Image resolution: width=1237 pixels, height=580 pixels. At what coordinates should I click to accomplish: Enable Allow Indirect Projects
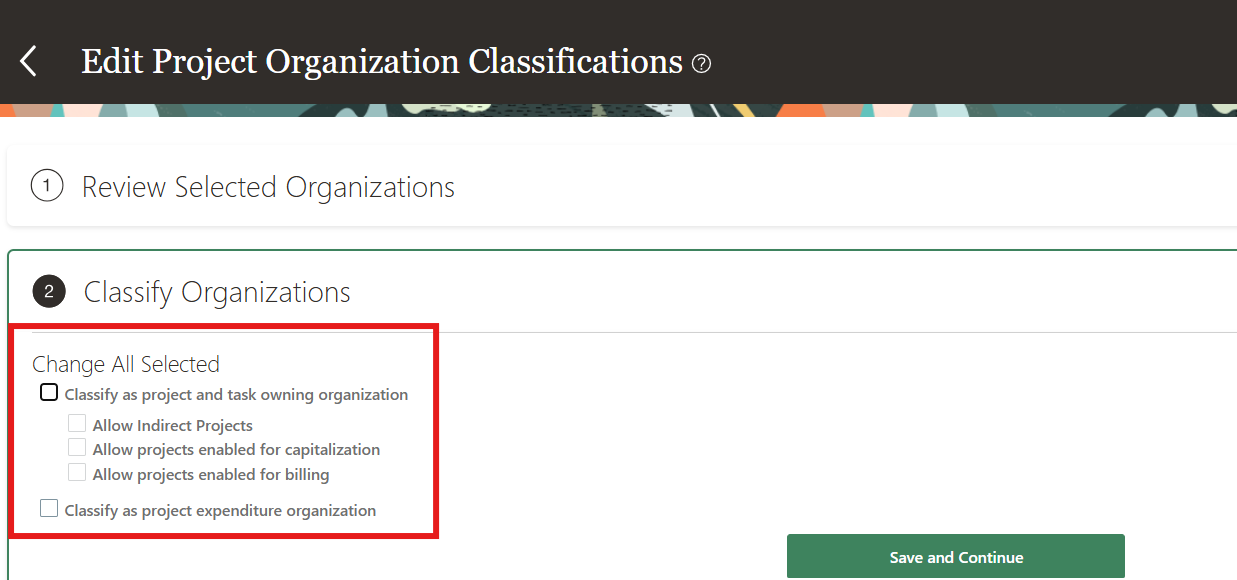(77, 423)
